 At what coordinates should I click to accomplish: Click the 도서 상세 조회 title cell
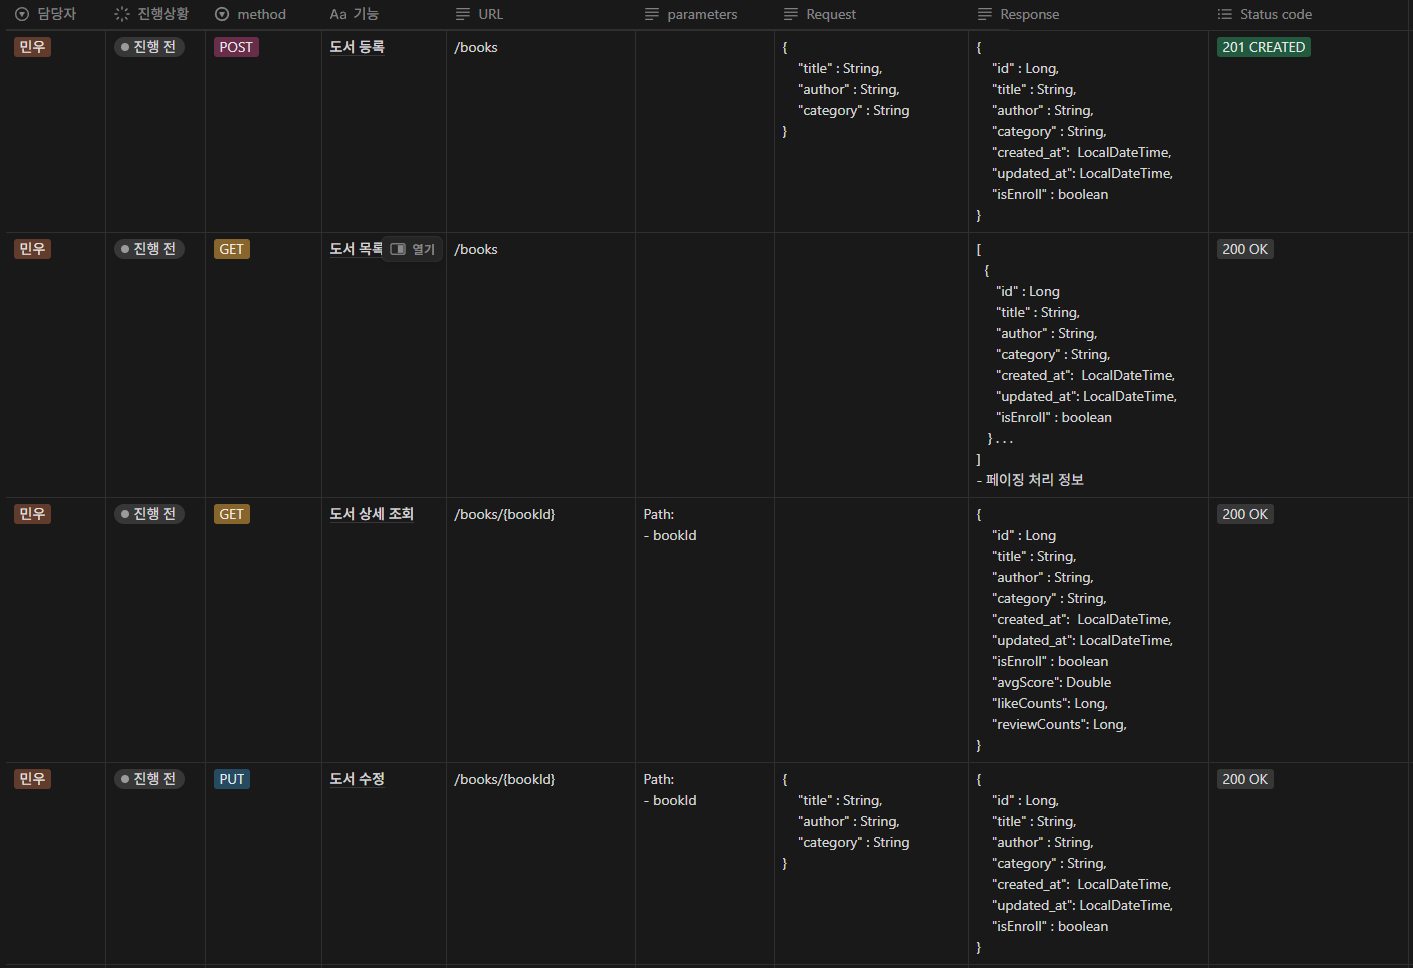click(x=384, y=630)
